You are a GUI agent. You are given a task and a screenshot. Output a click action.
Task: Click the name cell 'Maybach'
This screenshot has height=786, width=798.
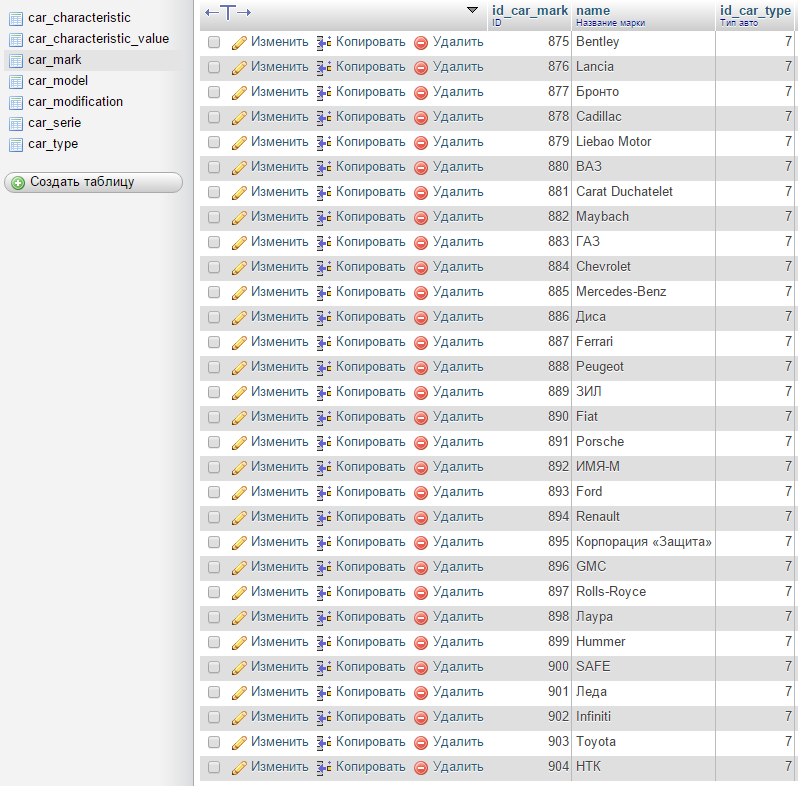click(x=603, y=217)
